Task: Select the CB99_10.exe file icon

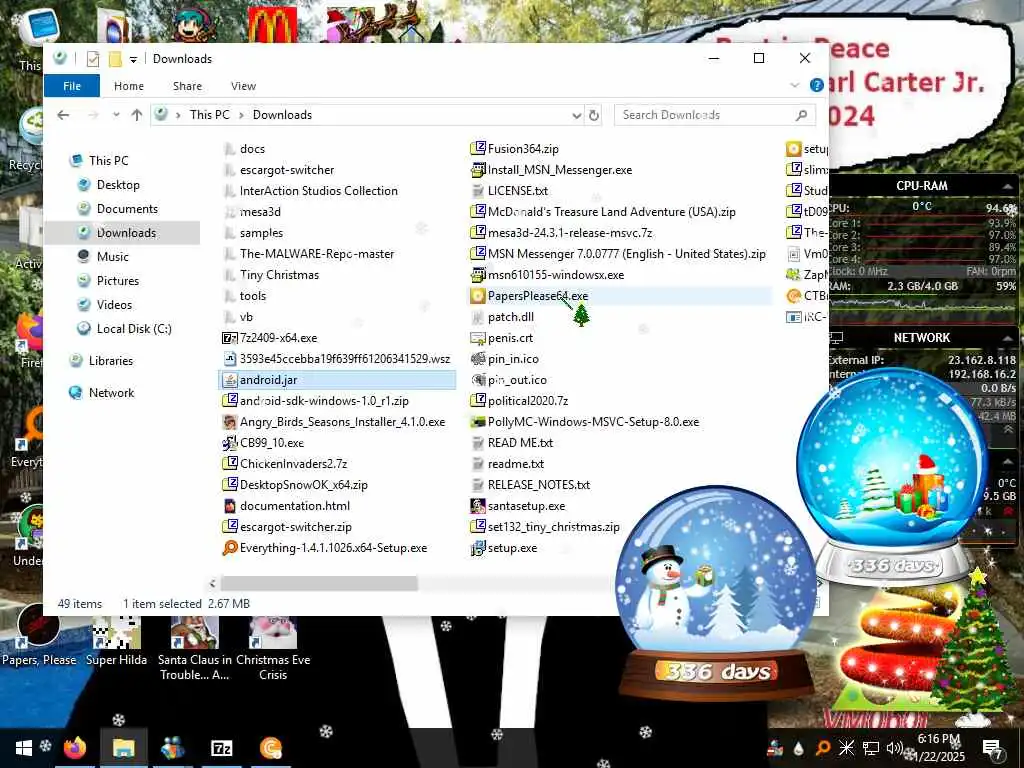Action: coord(230,443)
